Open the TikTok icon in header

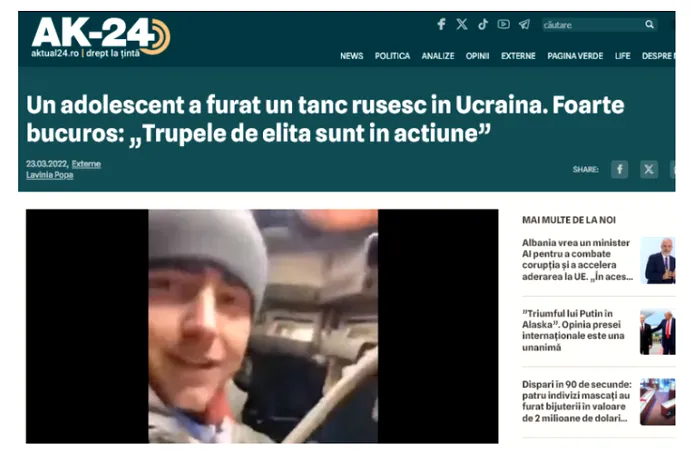click(x=483, y=24)
